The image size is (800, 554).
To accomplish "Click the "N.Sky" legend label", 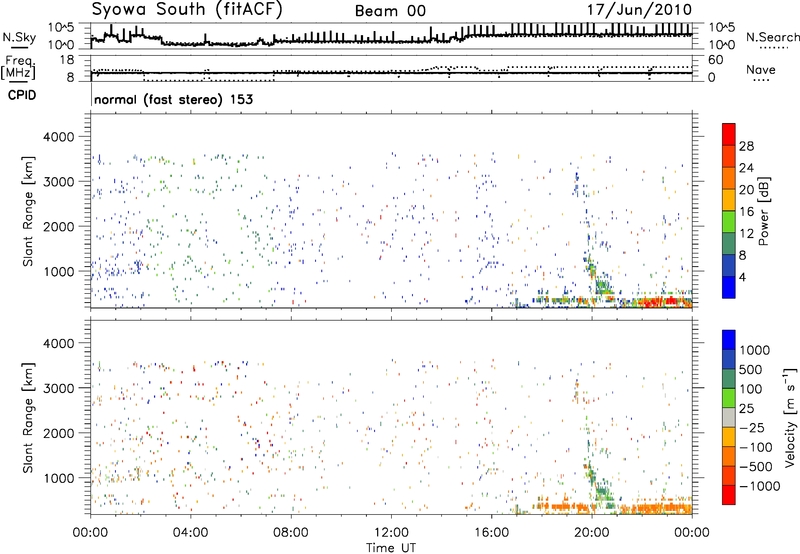I will point(19,37).
